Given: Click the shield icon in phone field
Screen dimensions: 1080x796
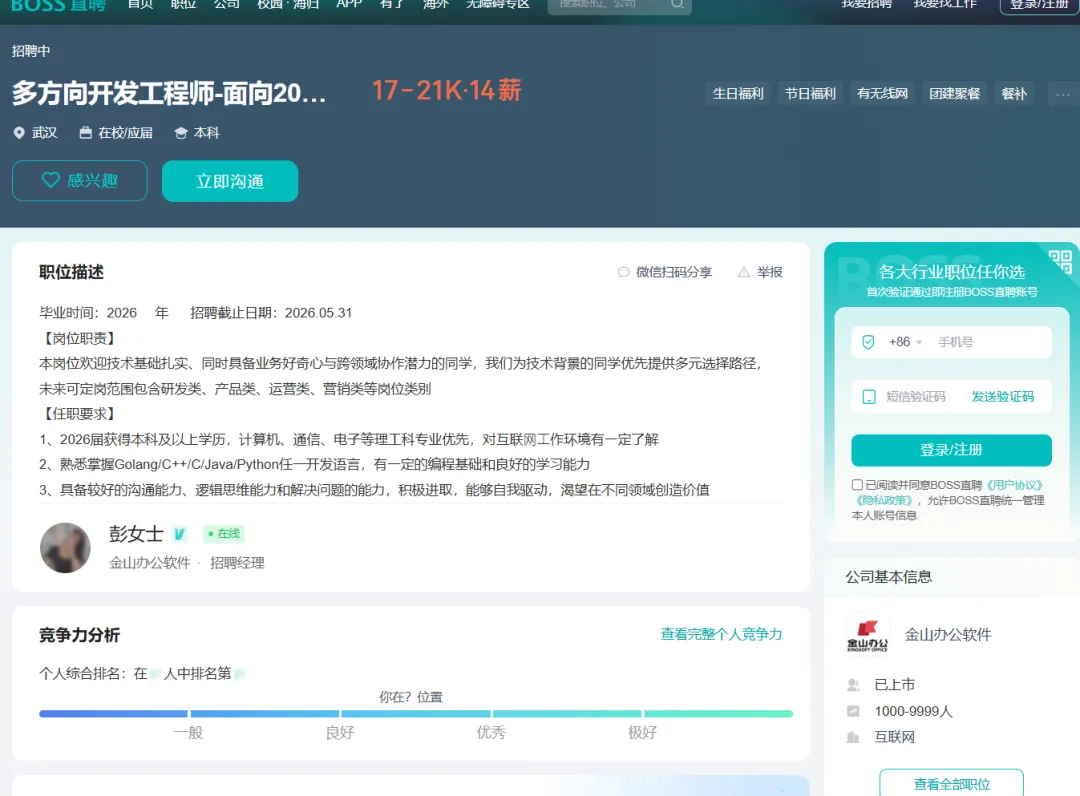Looking at the screenshot, I should (x=869, y=342).
